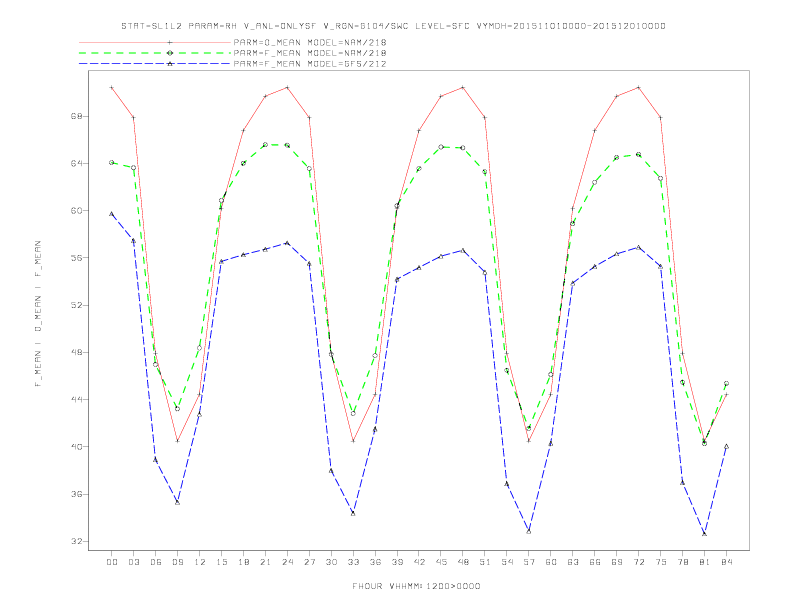
Task: Click x-axis tick label 75
Action: (x=661, y=562)
